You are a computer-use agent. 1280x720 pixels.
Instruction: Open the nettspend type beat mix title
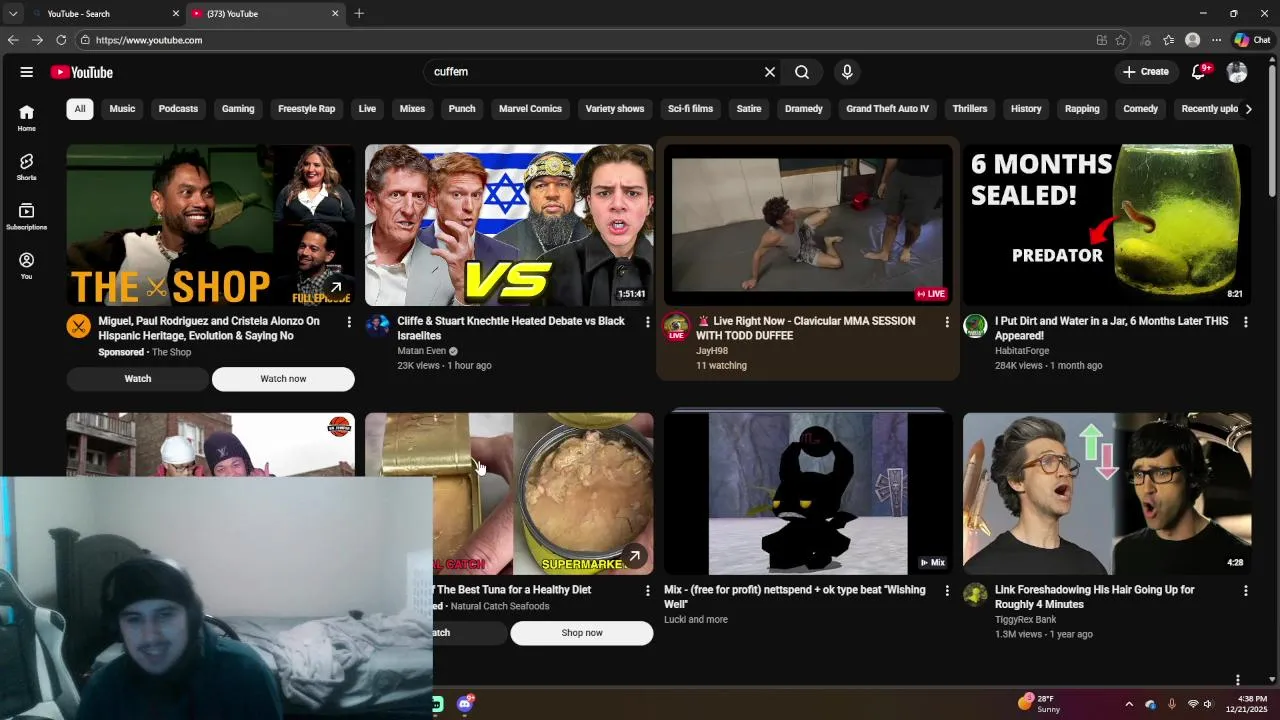[x=795, y=597]
